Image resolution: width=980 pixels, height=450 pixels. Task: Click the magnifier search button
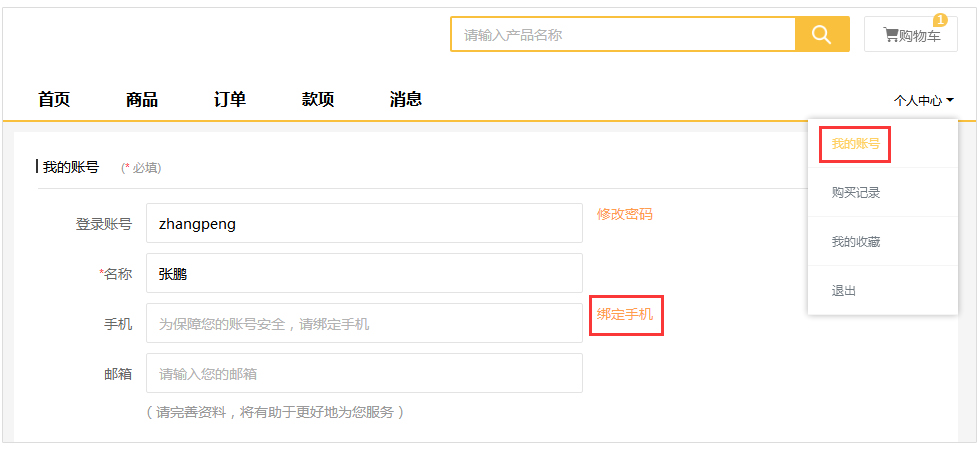click(822, 35)
